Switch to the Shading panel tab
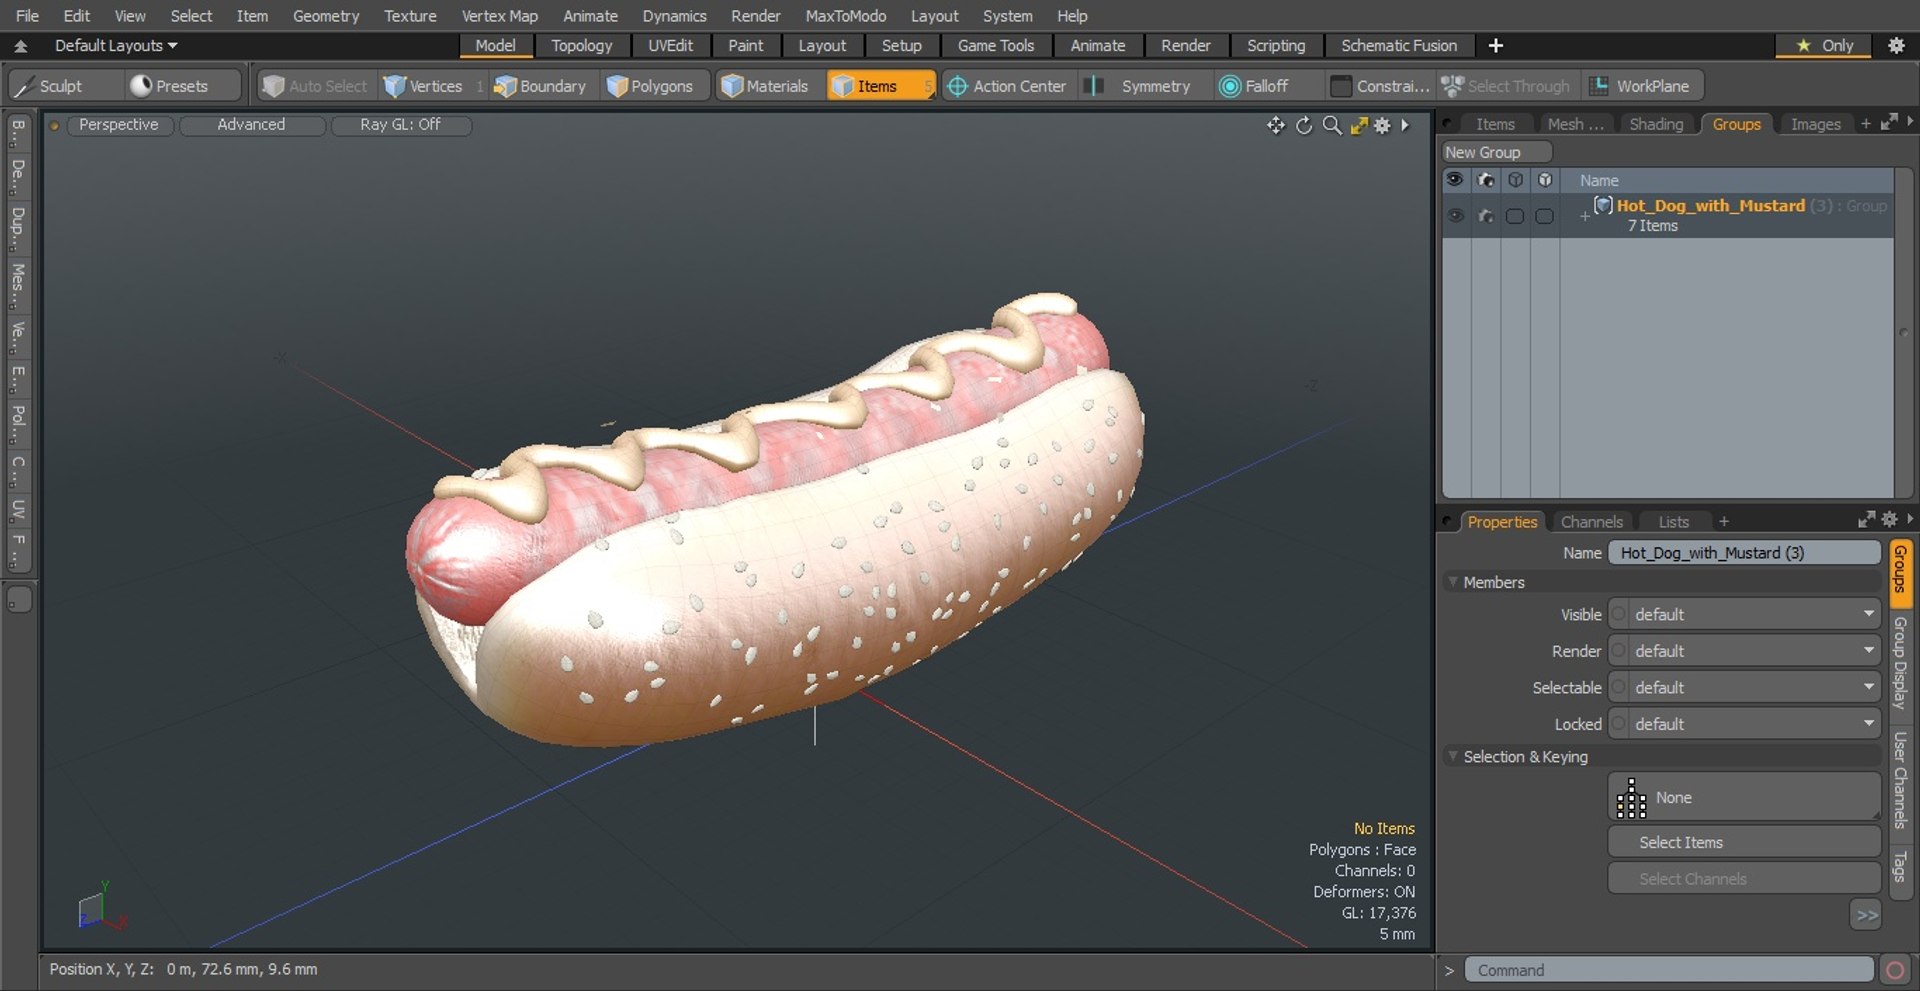This screenshot has height=991, width=1920. (1656, 124)
